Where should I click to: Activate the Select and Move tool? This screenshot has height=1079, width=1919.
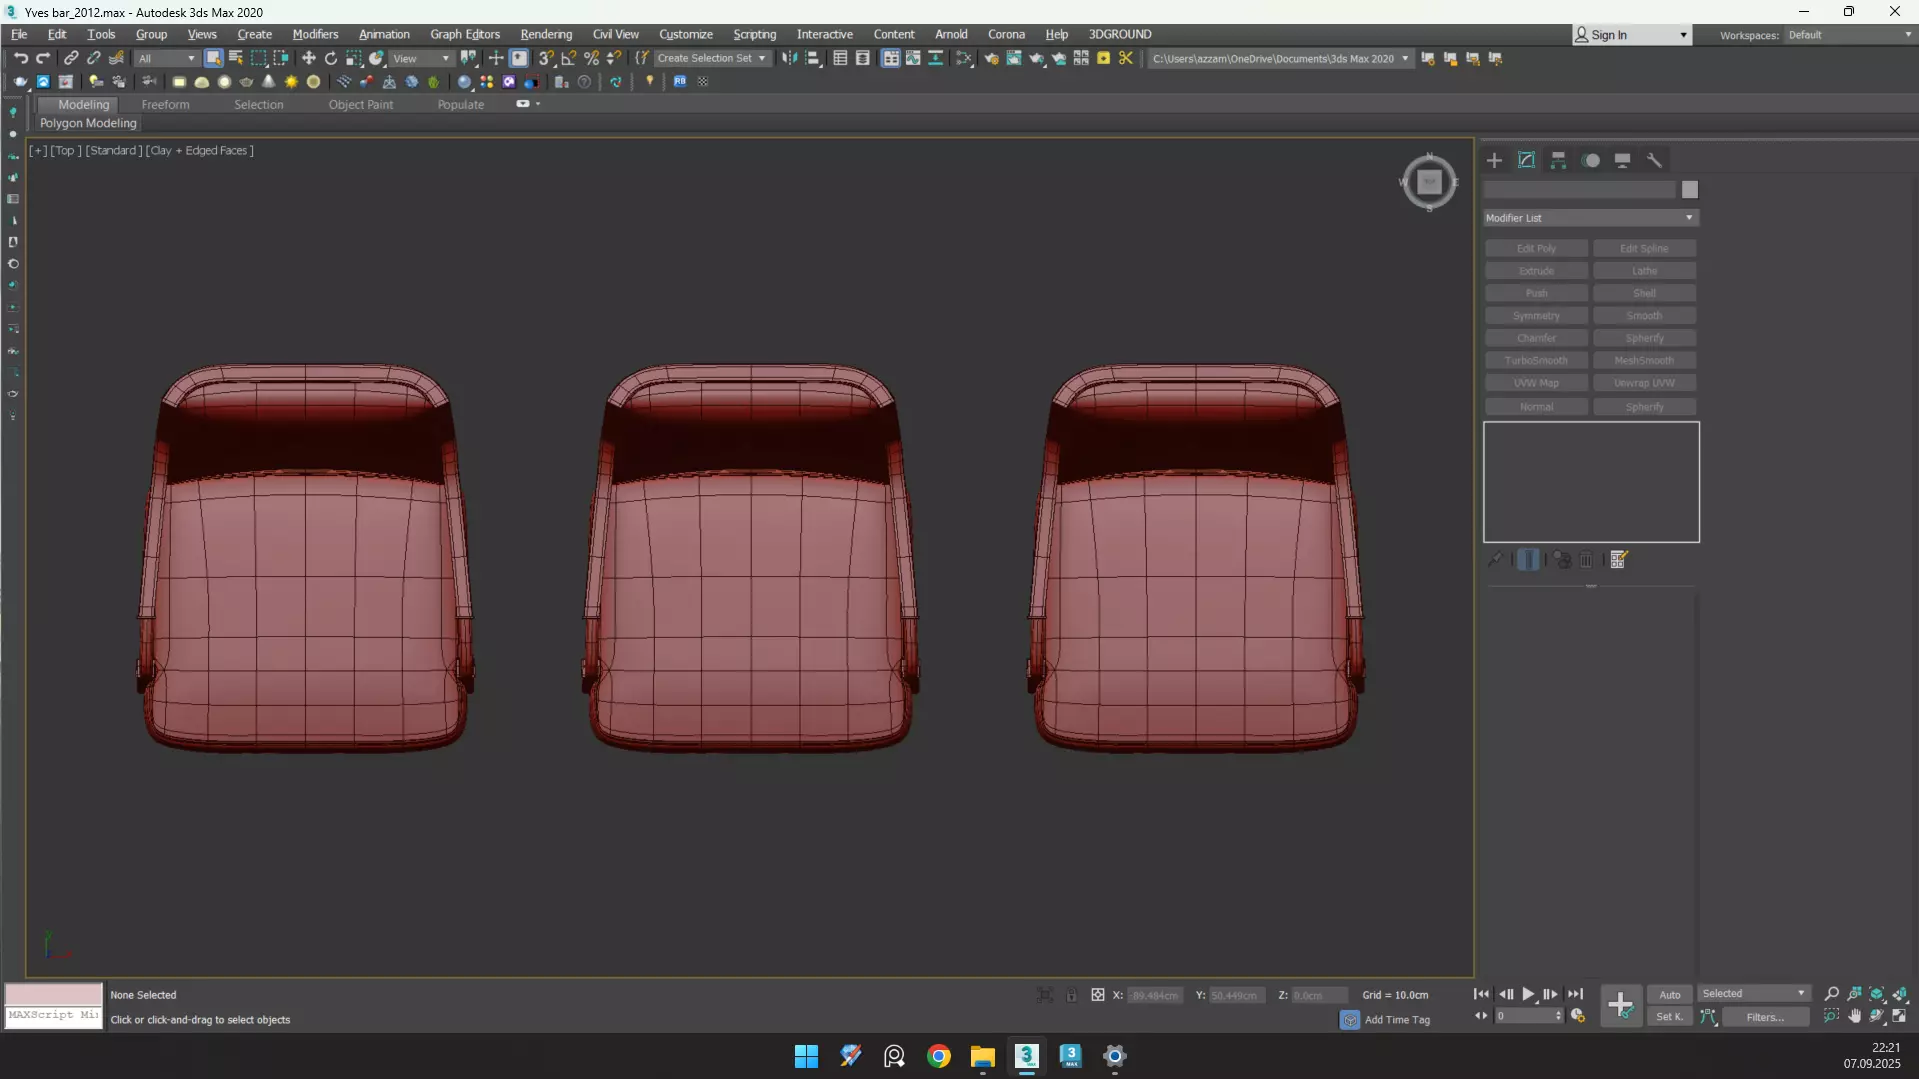(309, 58)
